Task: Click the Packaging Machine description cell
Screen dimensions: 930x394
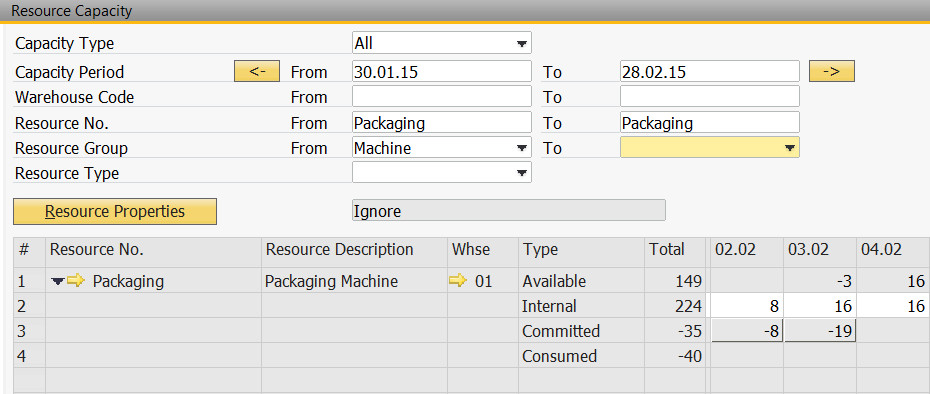Action: (x=354, y=281)
